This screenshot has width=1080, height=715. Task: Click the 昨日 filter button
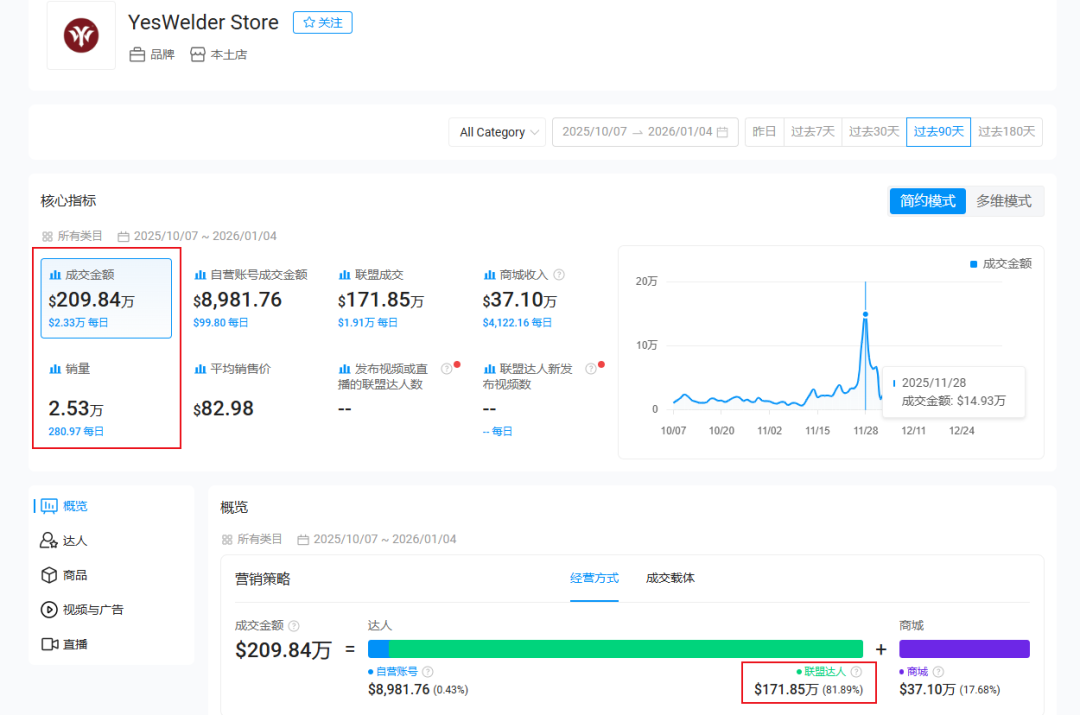(x=764, y=131)
